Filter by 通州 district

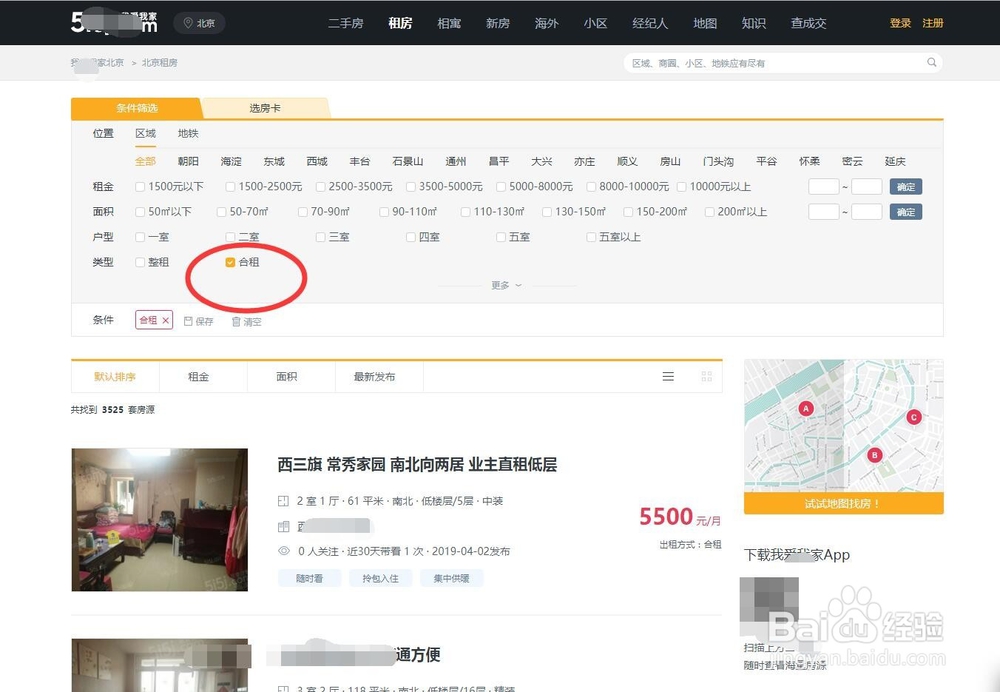click(455, 161)
